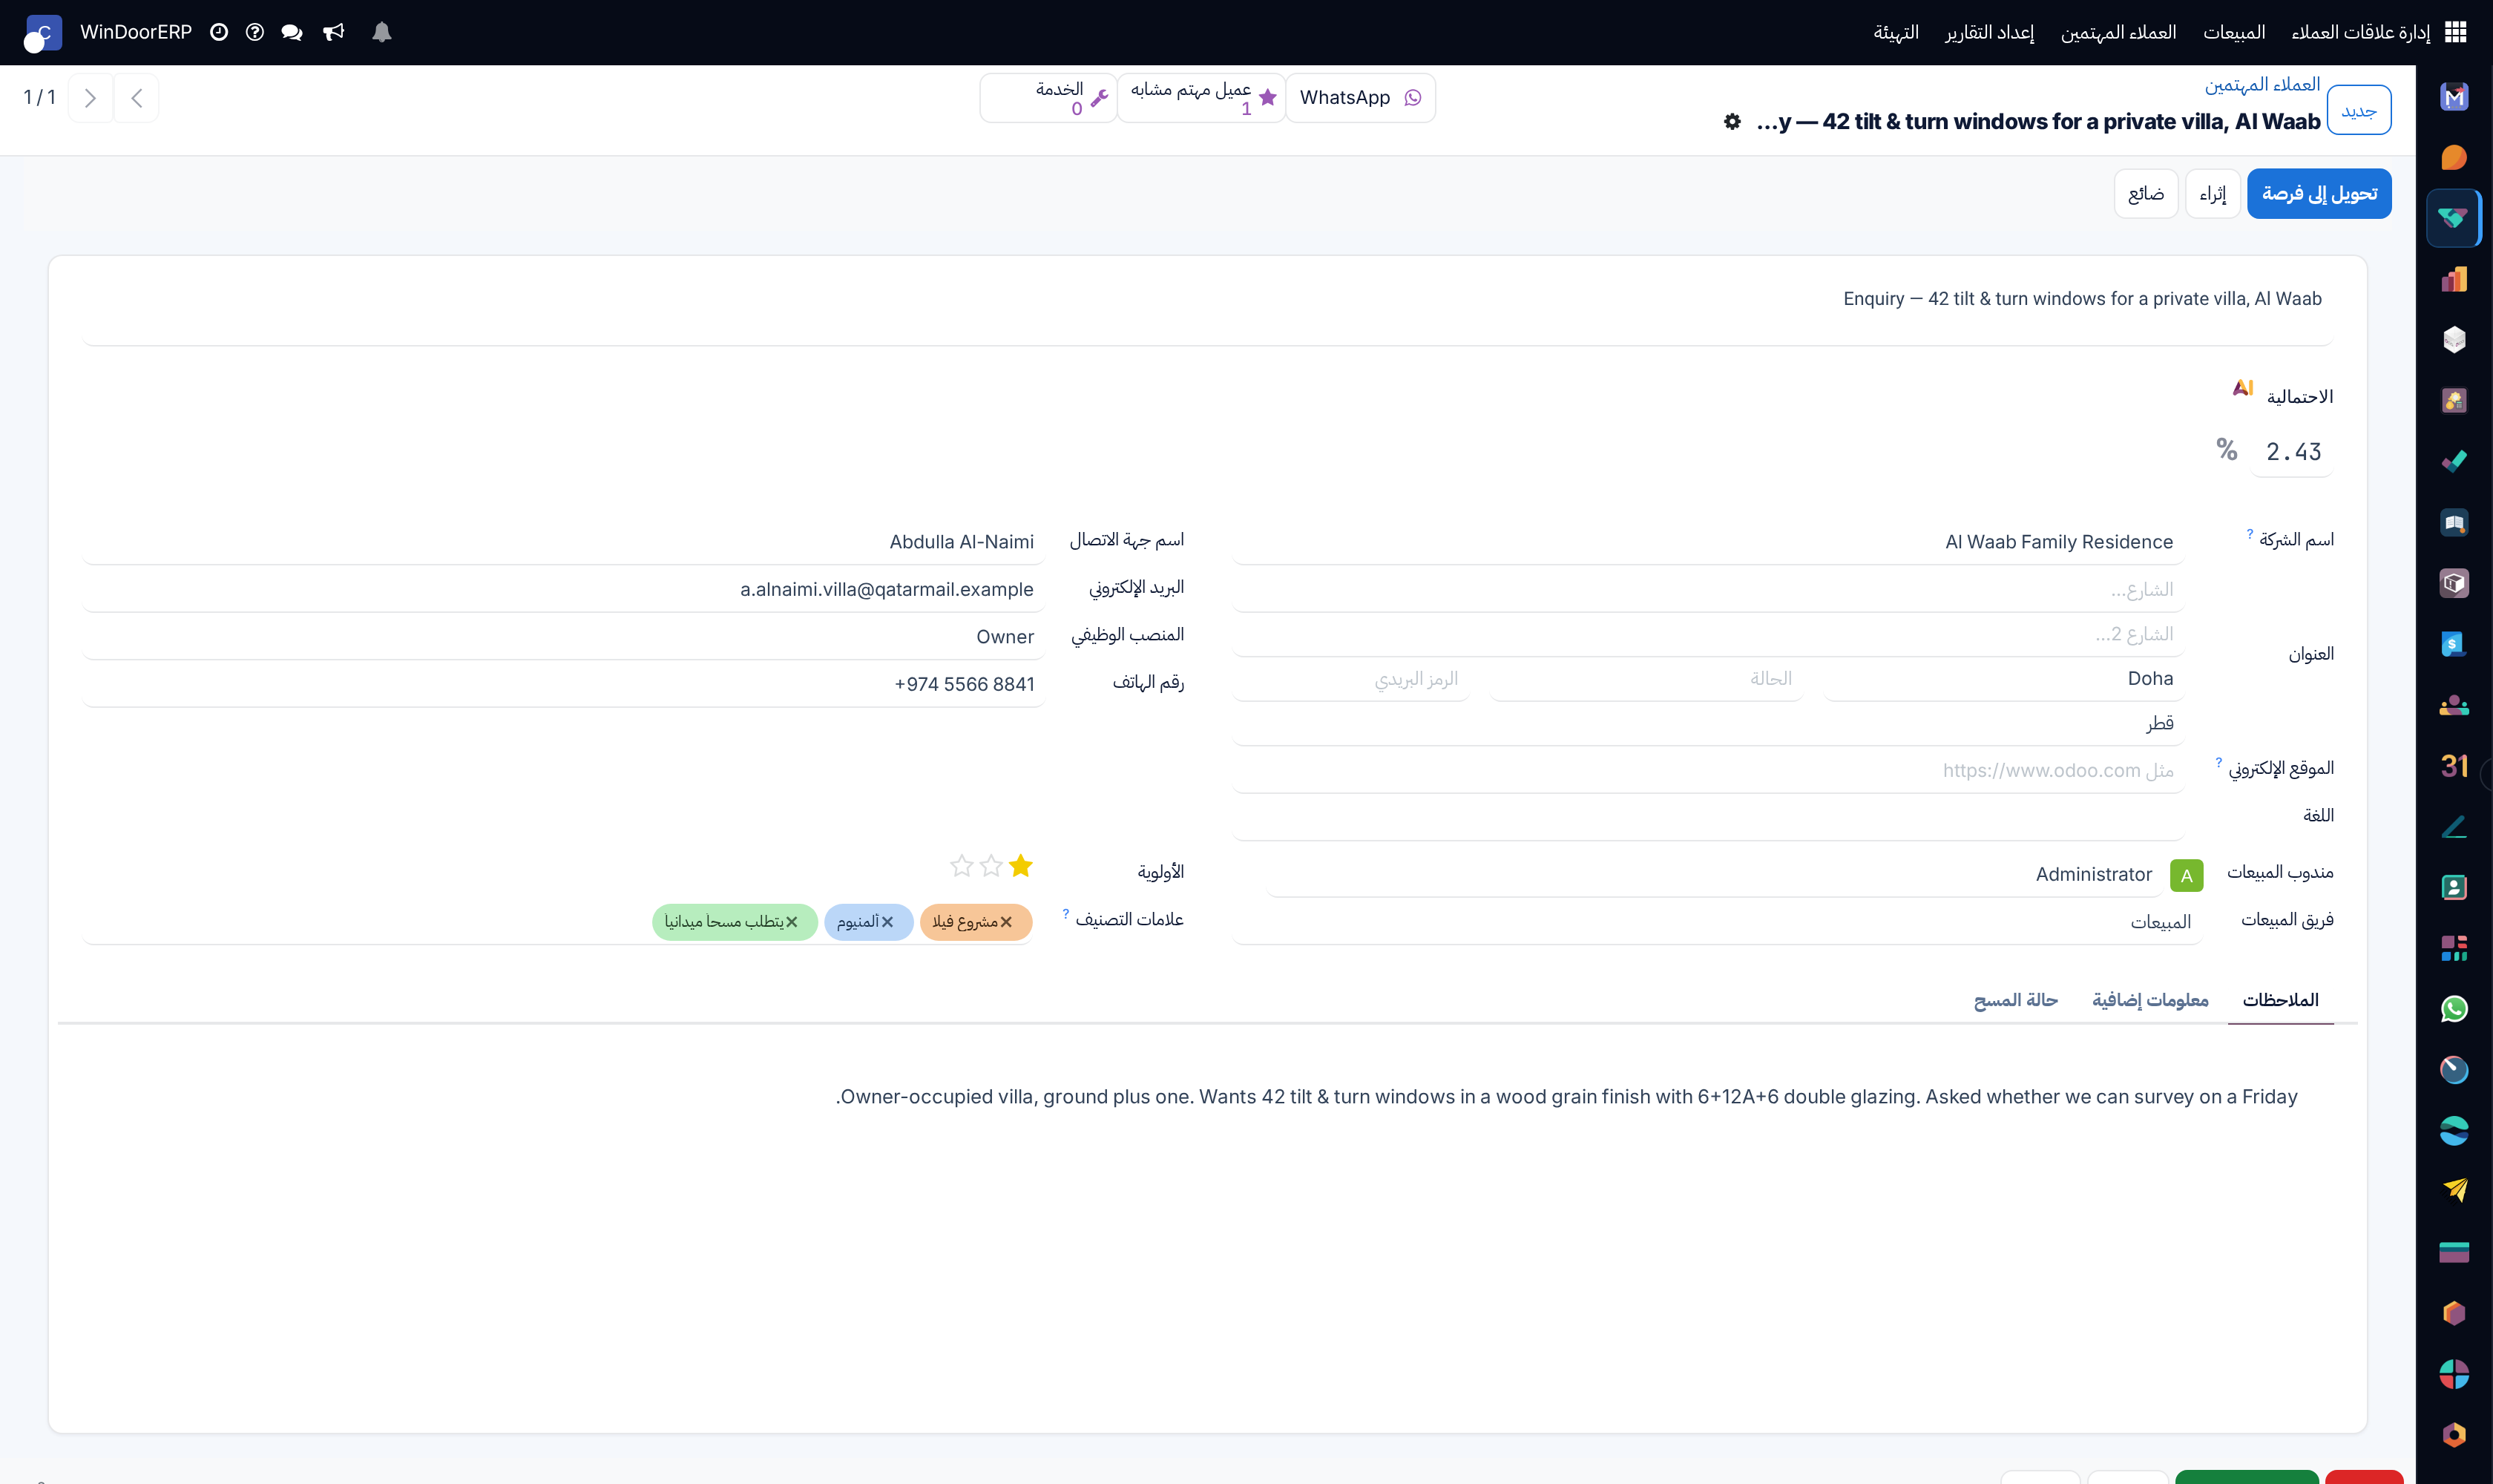Edit the probability 2.43 field
Image resolution: width=2493 pixels, height=1484 pixels.
(x=2293, y=452)
